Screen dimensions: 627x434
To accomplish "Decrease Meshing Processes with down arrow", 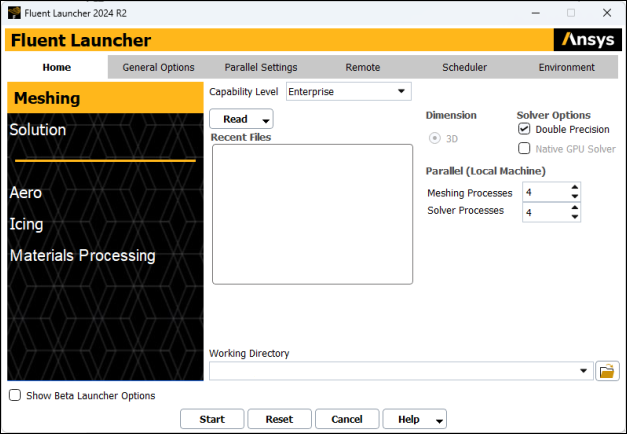I will pyautogui.click(x=575, y=196).
